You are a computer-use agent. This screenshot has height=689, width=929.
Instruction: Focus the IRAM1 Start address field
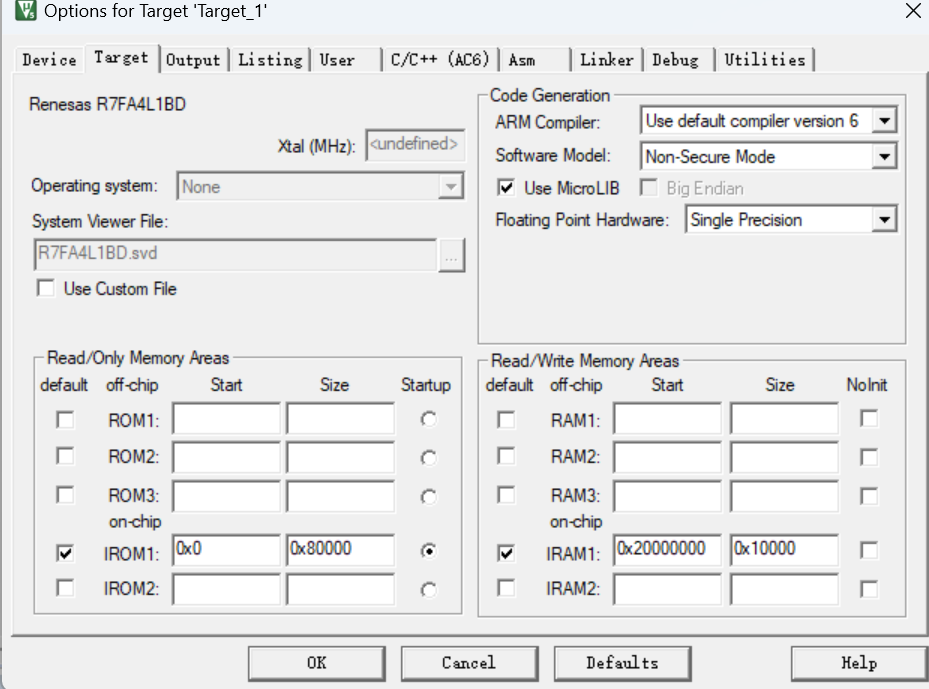667,550
